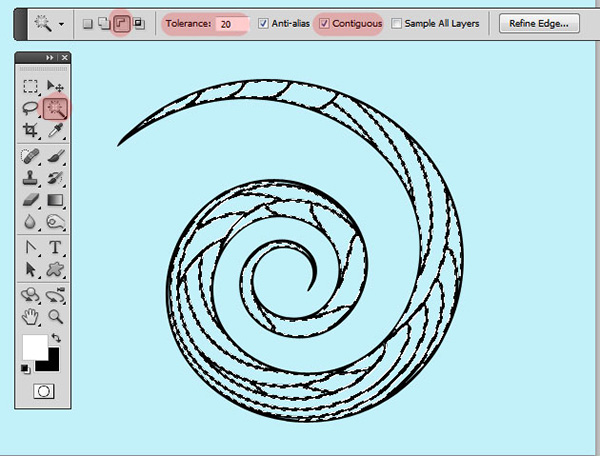Viewport: 600px width, 456px height.
Task: Select the Crop tool
Action: coord(30,130)
